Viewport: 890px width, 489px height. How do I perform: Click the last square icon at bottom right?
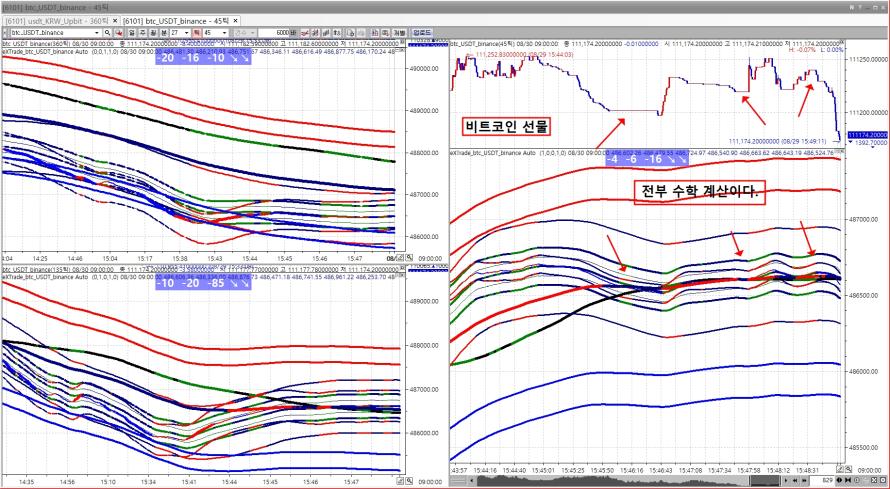[x=883, y=480]
